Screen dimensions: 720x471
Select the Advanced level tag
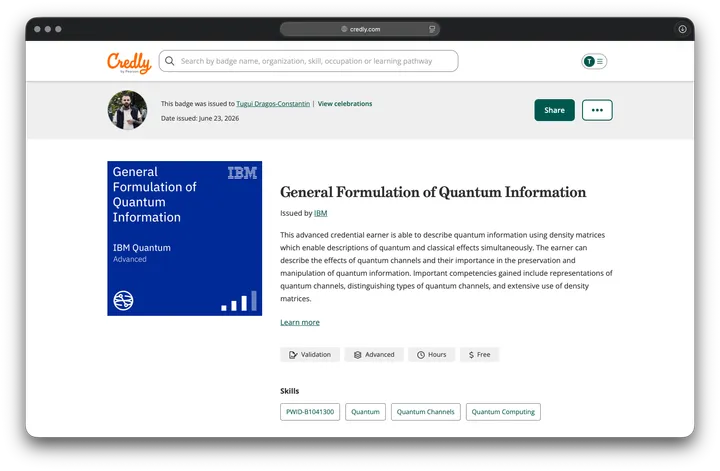[x=374, y=354]
